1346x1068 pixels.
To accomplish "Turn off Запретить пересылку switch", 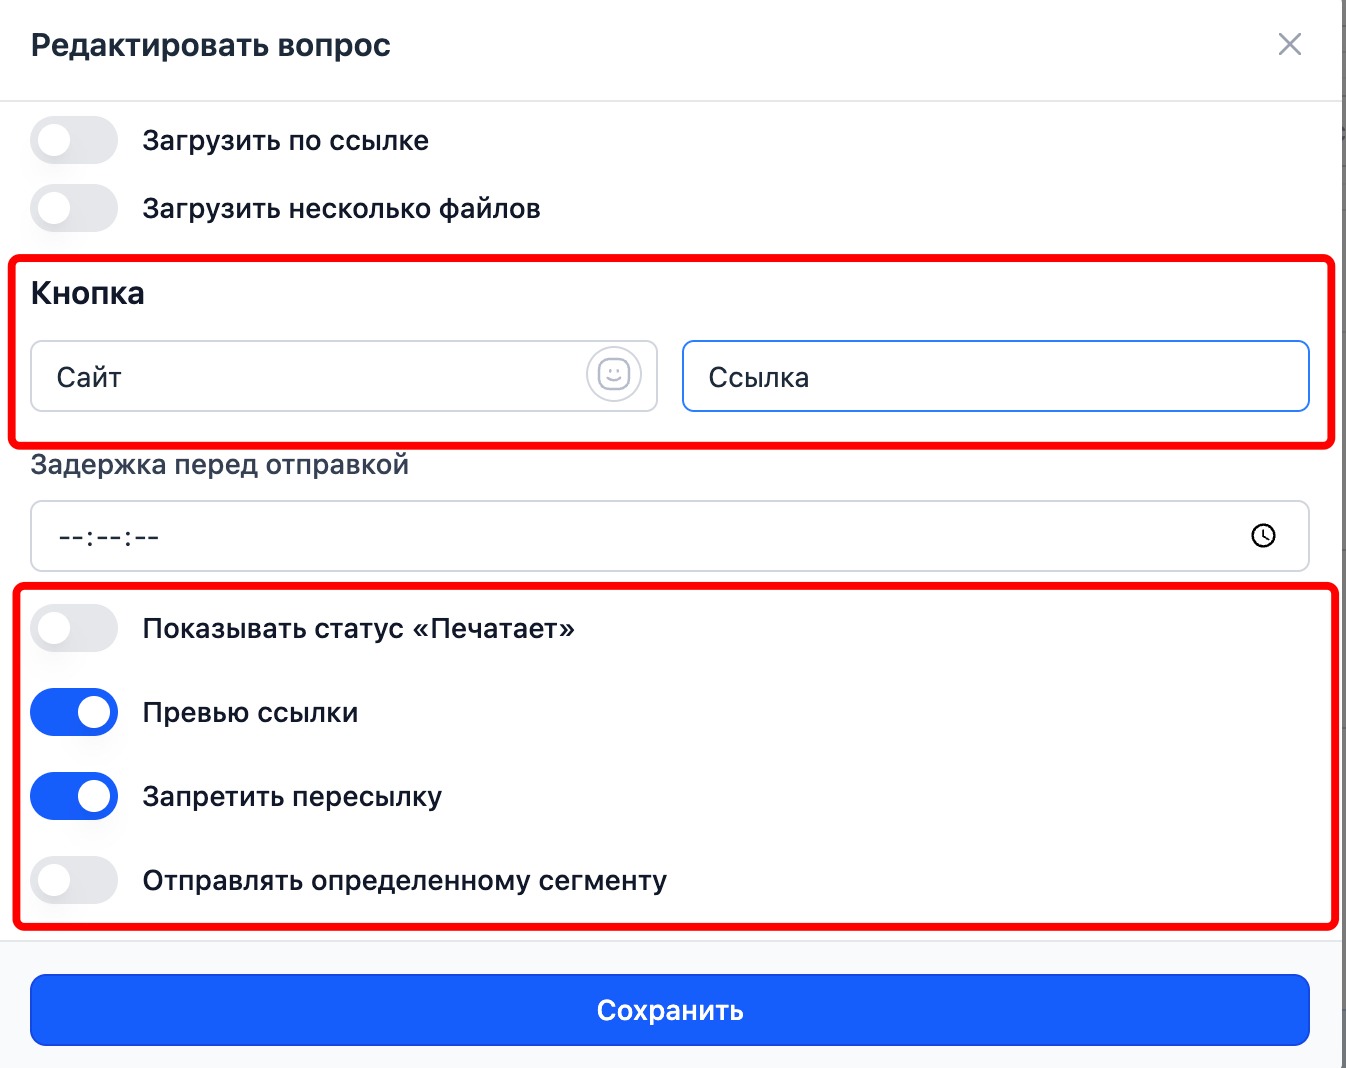I will pos(74,797).
